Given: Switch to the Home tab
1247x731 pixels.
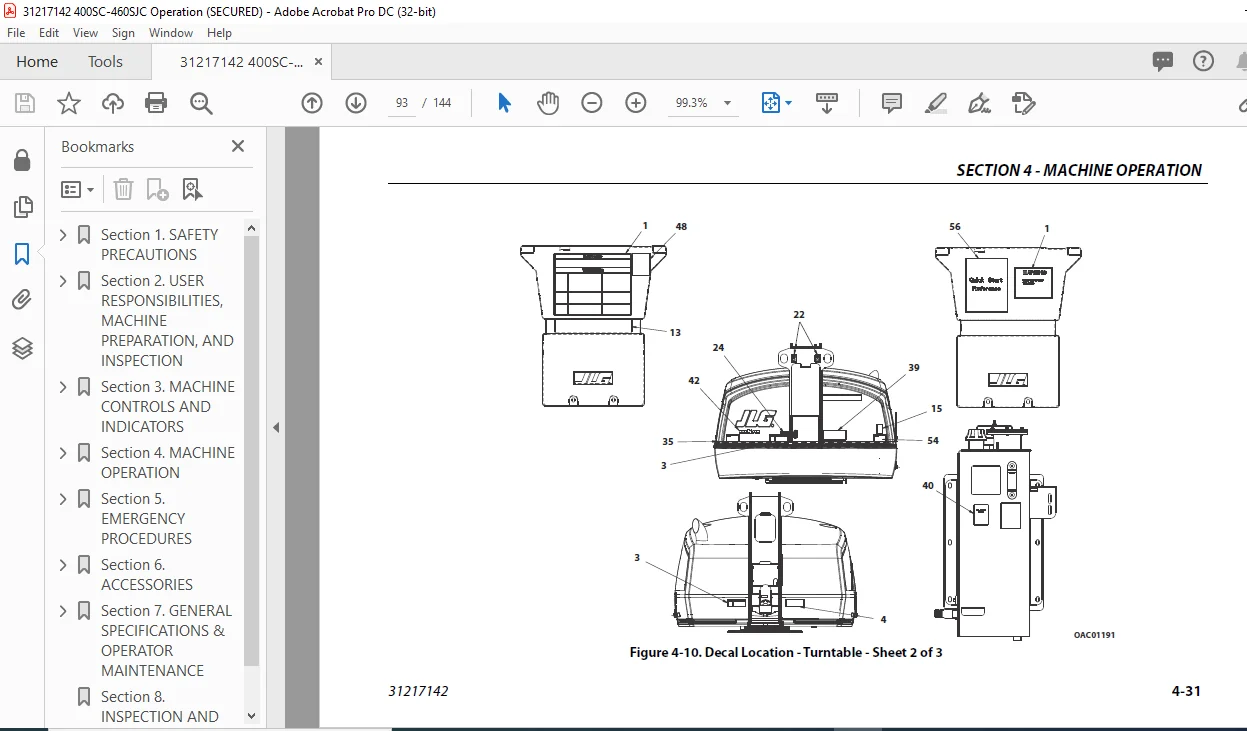Looking at the screenshot, I should [37, 62].
